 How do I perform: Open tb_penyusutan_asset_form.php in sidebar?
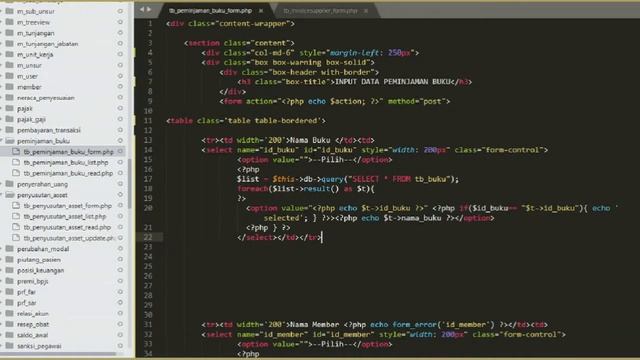click(x=67, y=206)
